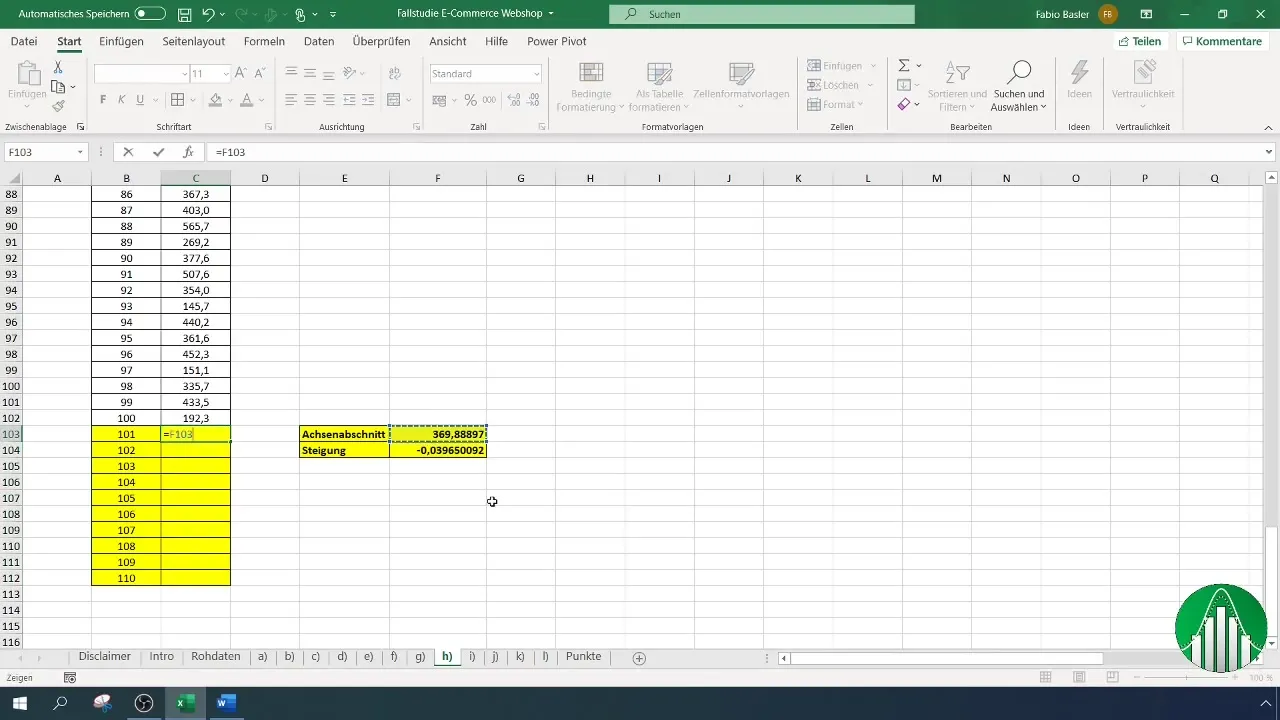Switch to Page Break Preview in status bar

1112,677
